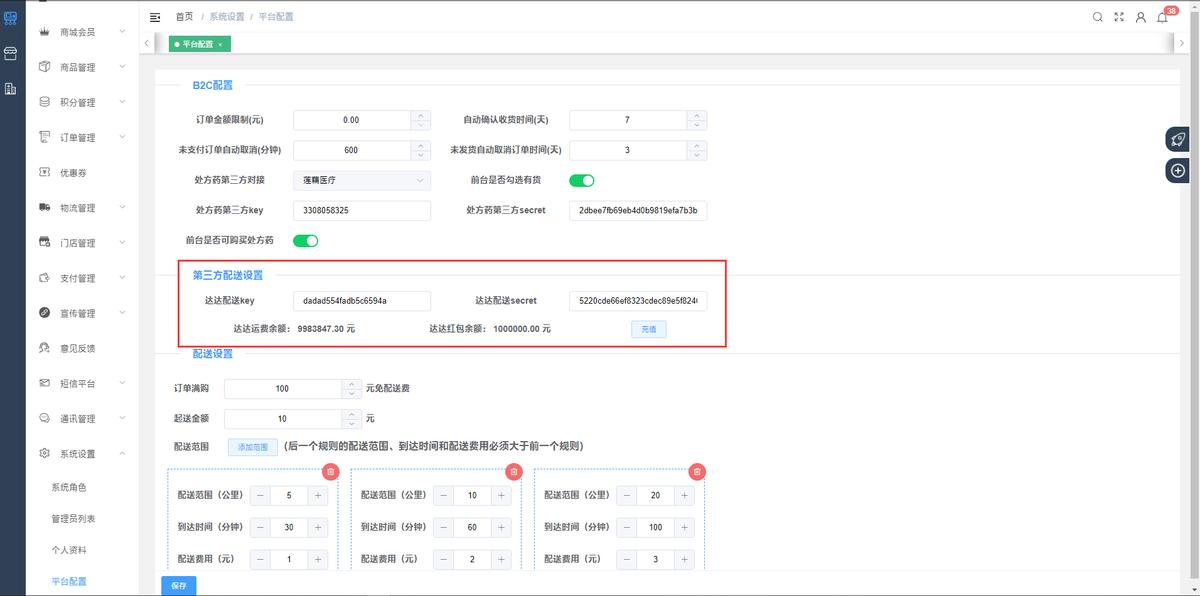Select the building icon in dark left rail
1200x596 pixels.
[11, 89]
